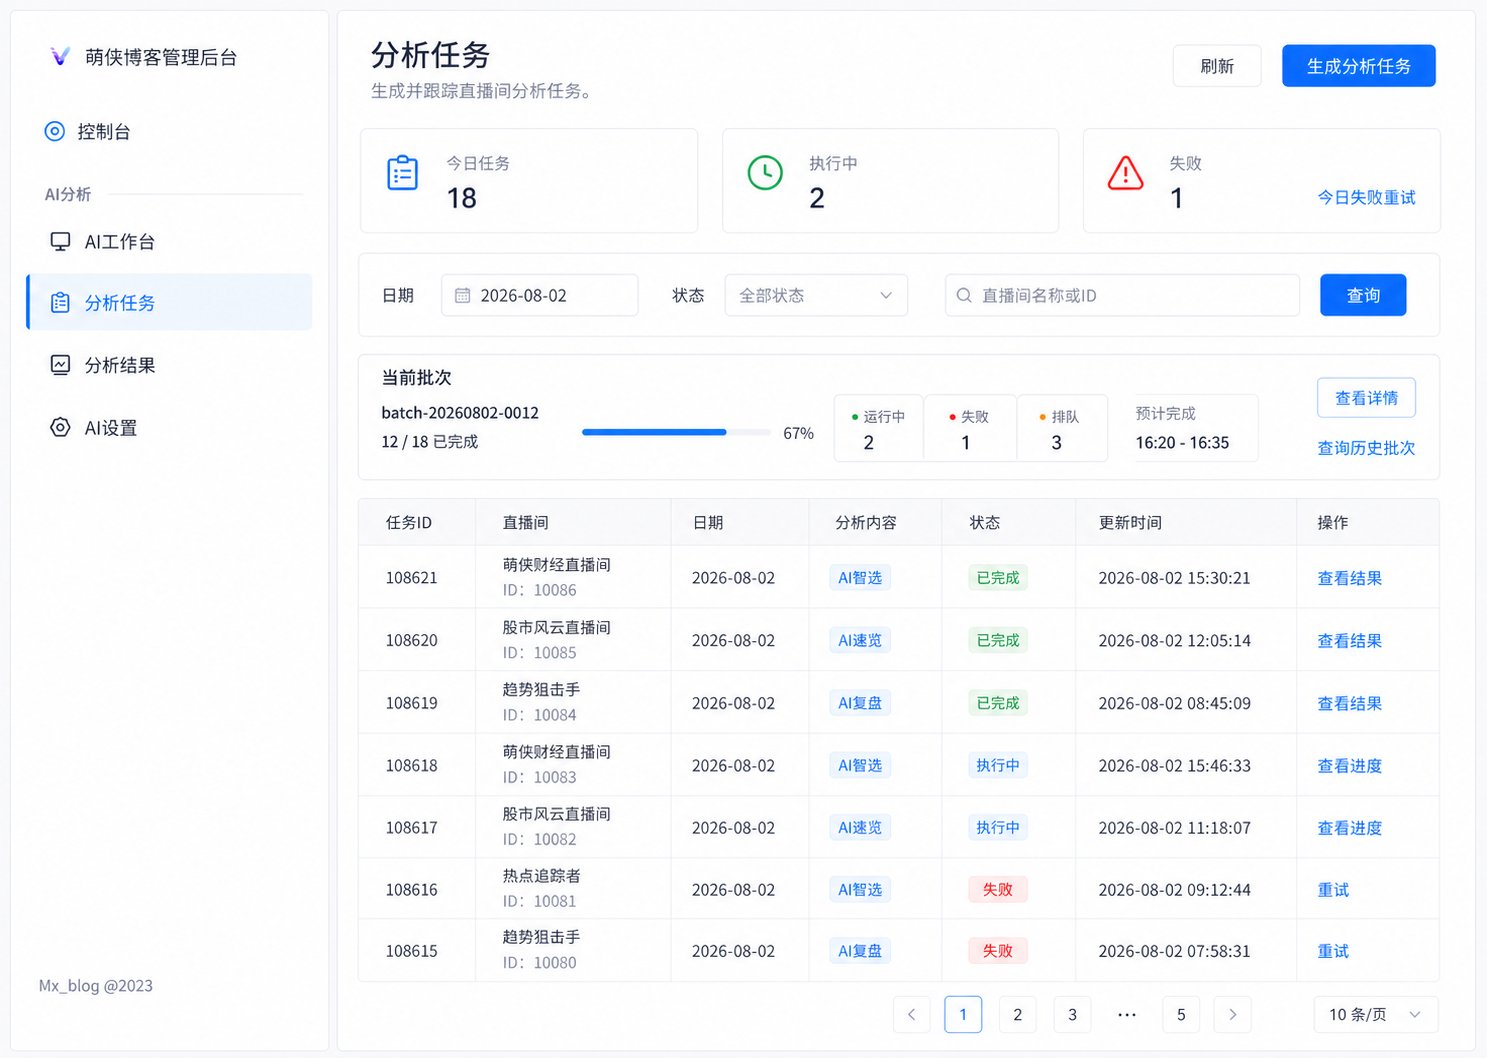Click 查看进度 for task 108618
The height and width of the screenshot is (1058, 1487).
tap(1349, 765)
